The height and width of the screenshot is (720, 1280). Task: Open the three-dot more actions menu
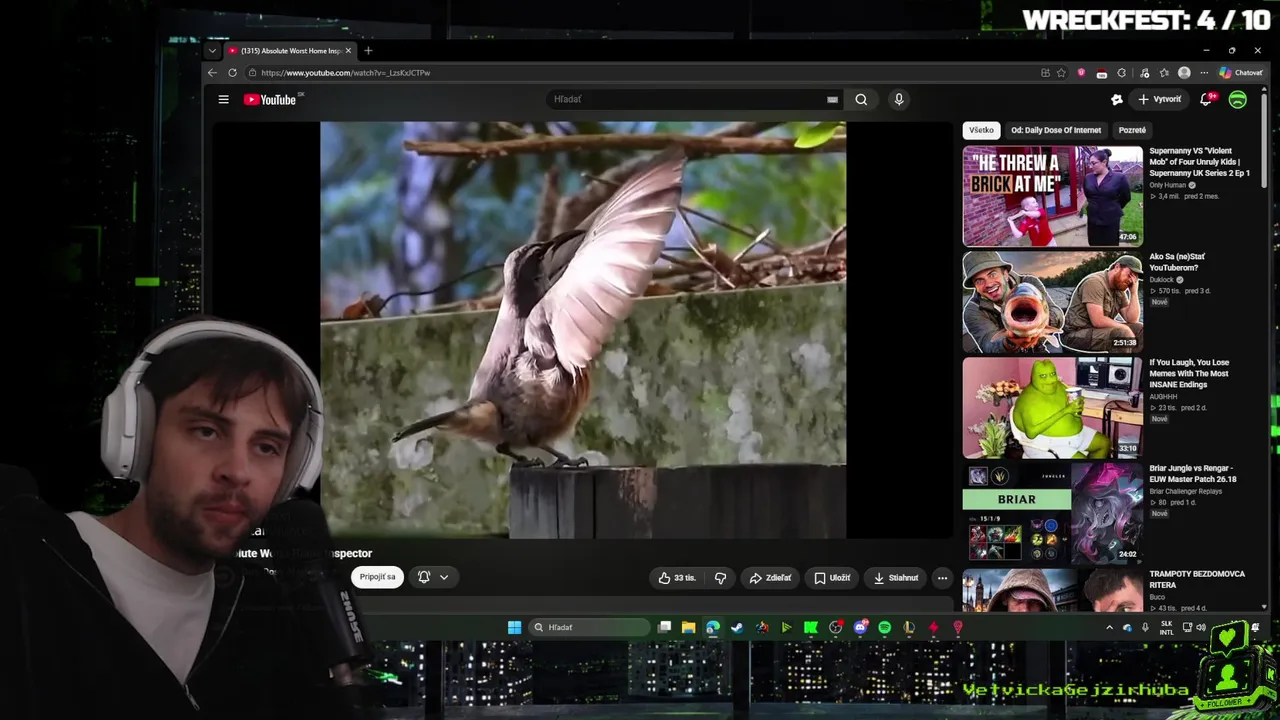click(942, 577)
